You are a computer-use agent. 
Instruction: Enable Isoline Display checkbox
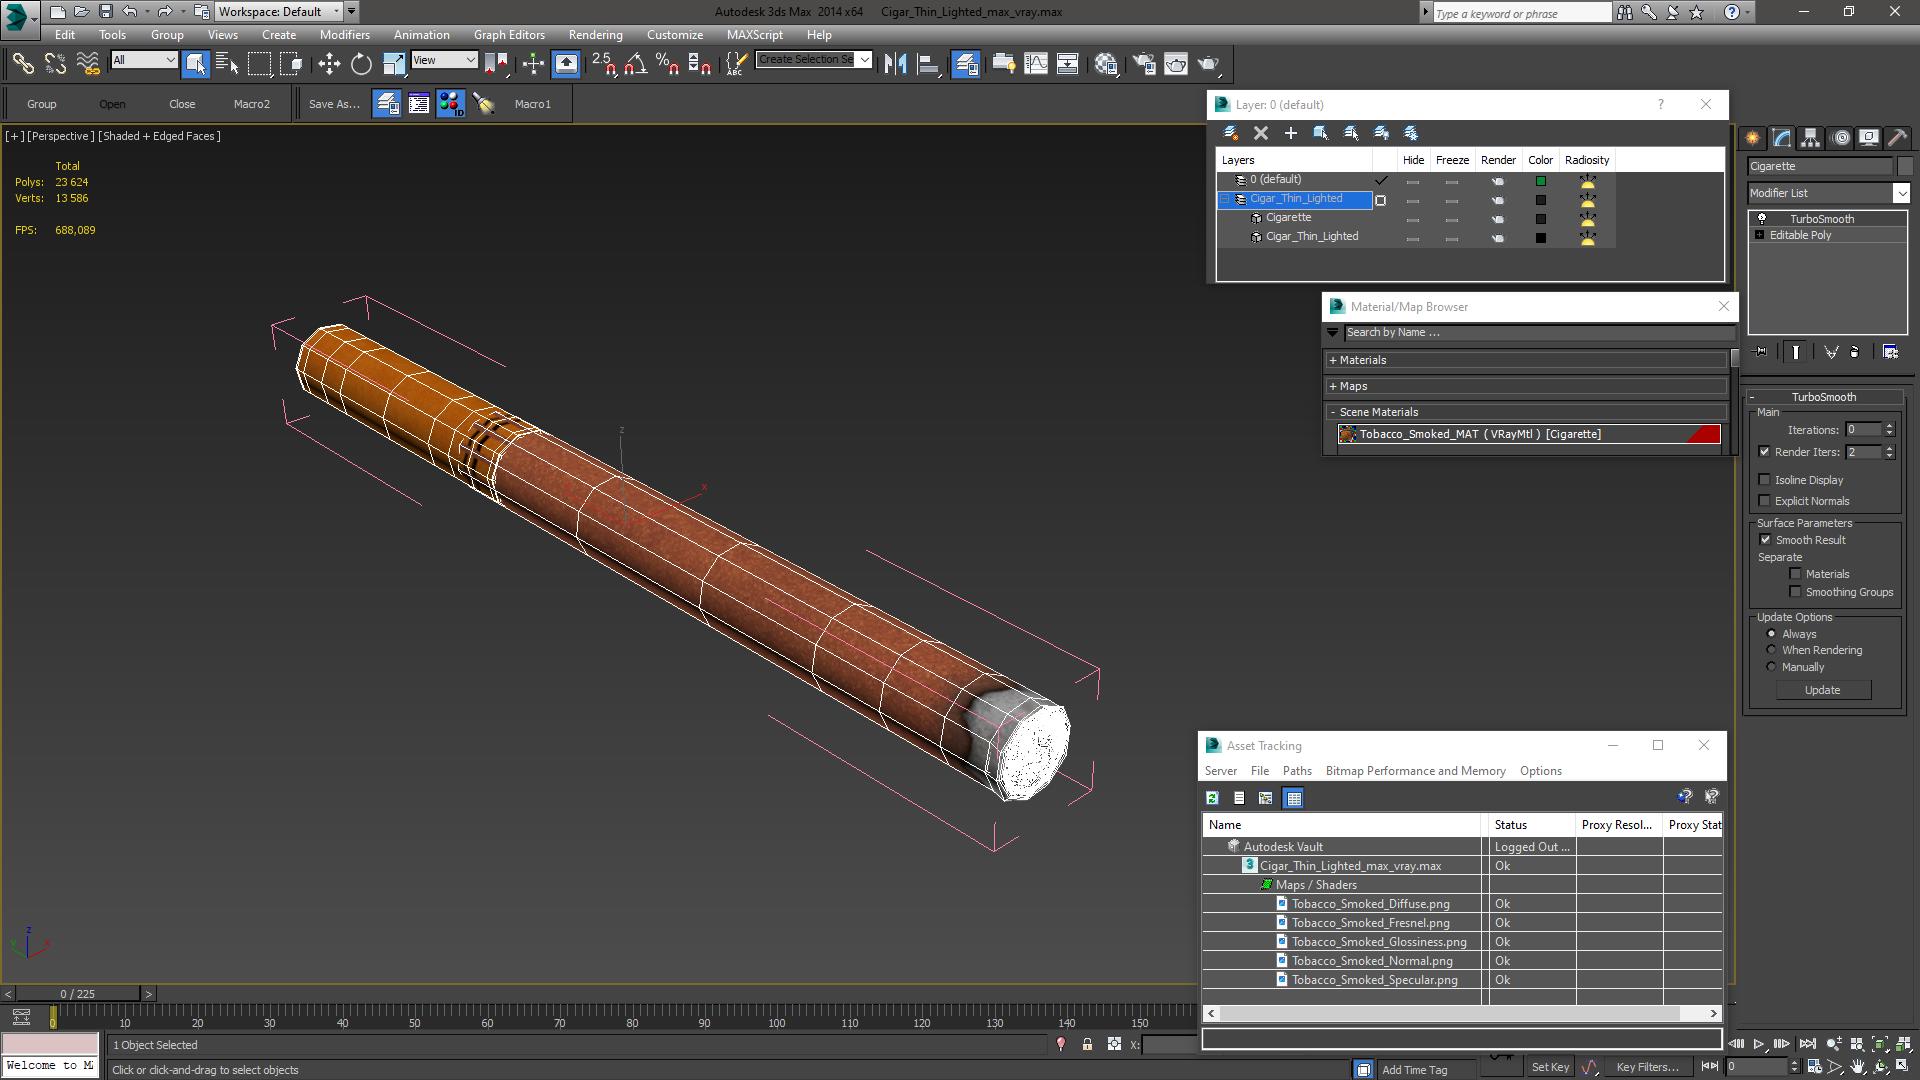click(x=1765, y=480)
